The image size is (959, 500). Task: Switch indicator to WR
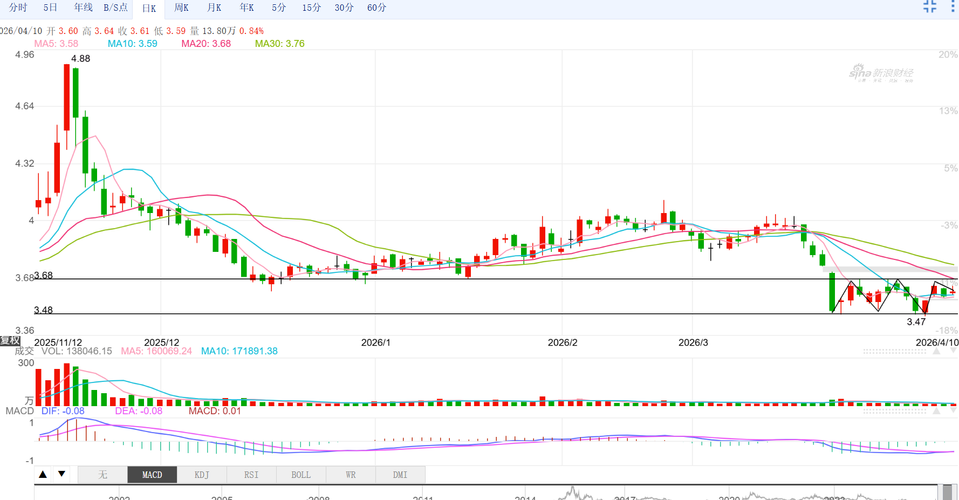350,475
